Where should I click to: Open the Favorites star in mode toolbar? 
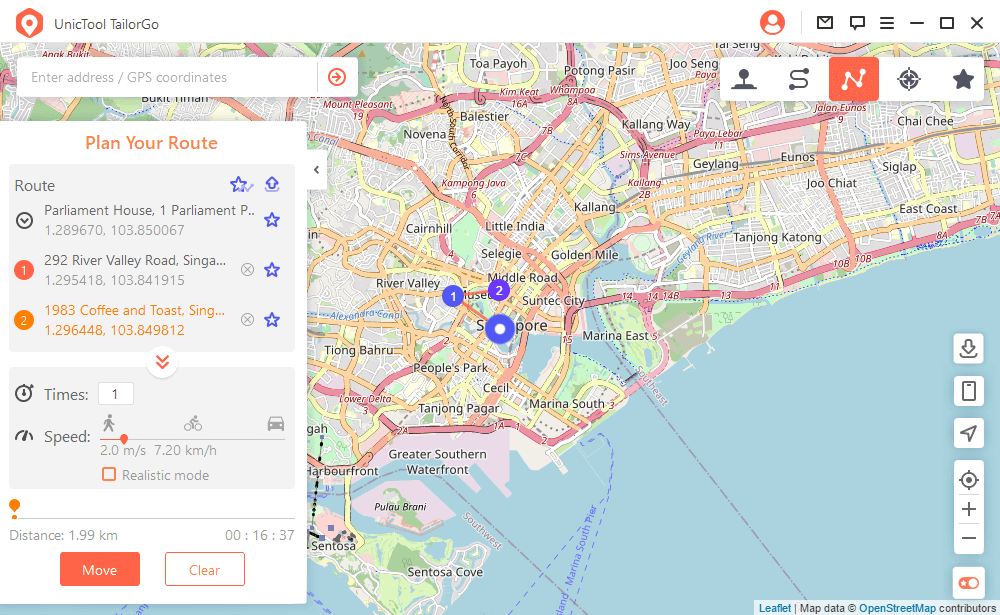(x=963, y=79)
